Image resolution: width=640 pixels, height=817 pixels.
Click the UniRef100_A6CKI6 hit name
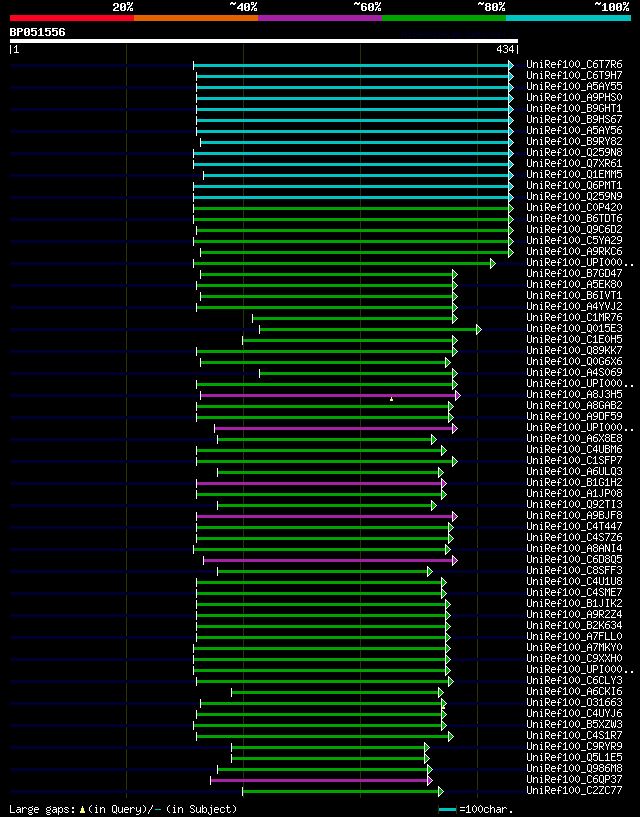click(574, 691)
